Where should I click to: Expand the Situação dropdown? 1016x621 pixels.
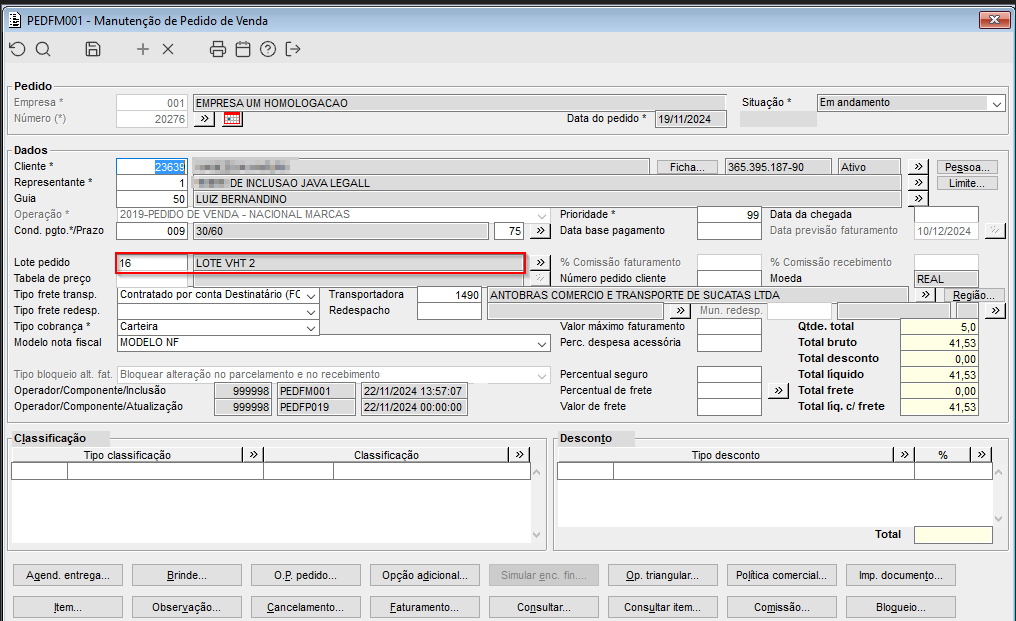(997, 103)
